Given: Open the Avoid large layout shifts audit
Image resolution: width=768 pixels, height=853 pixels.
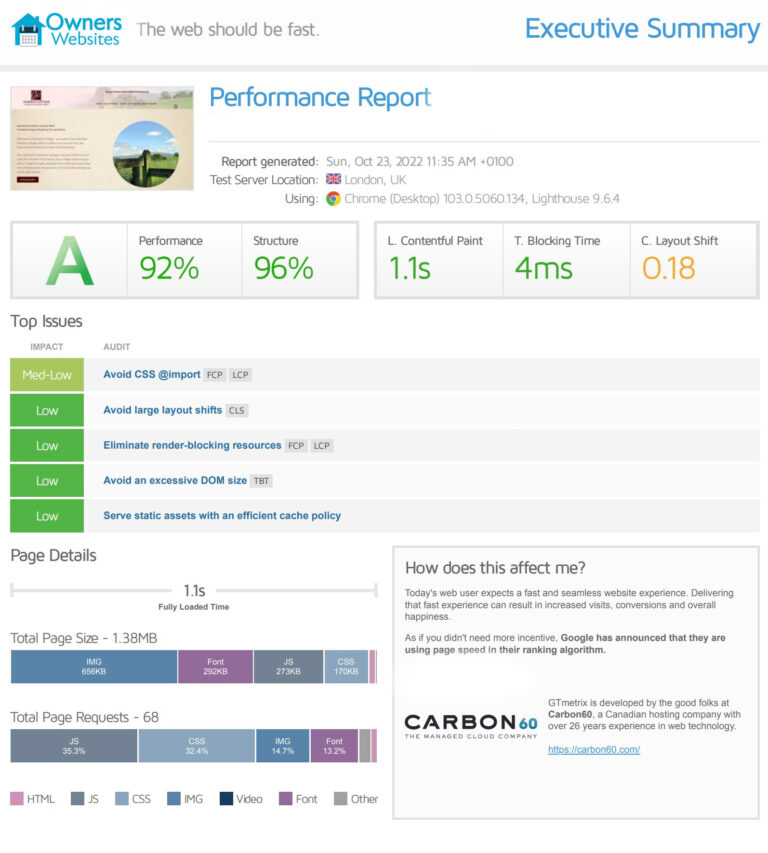Looking at the screenshot, I should click(x=162, y=410).
